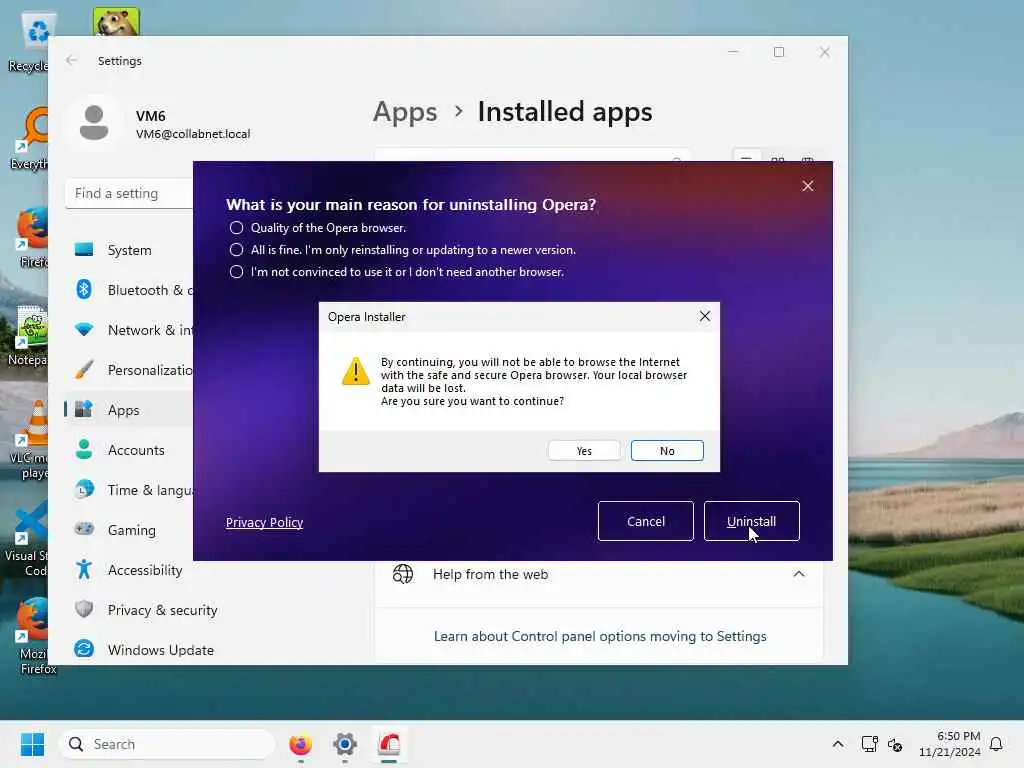Viewport: 1024px width, 768px height.
Task: Open Firefox from the taskbar
Action: click(x=300, y=744)
